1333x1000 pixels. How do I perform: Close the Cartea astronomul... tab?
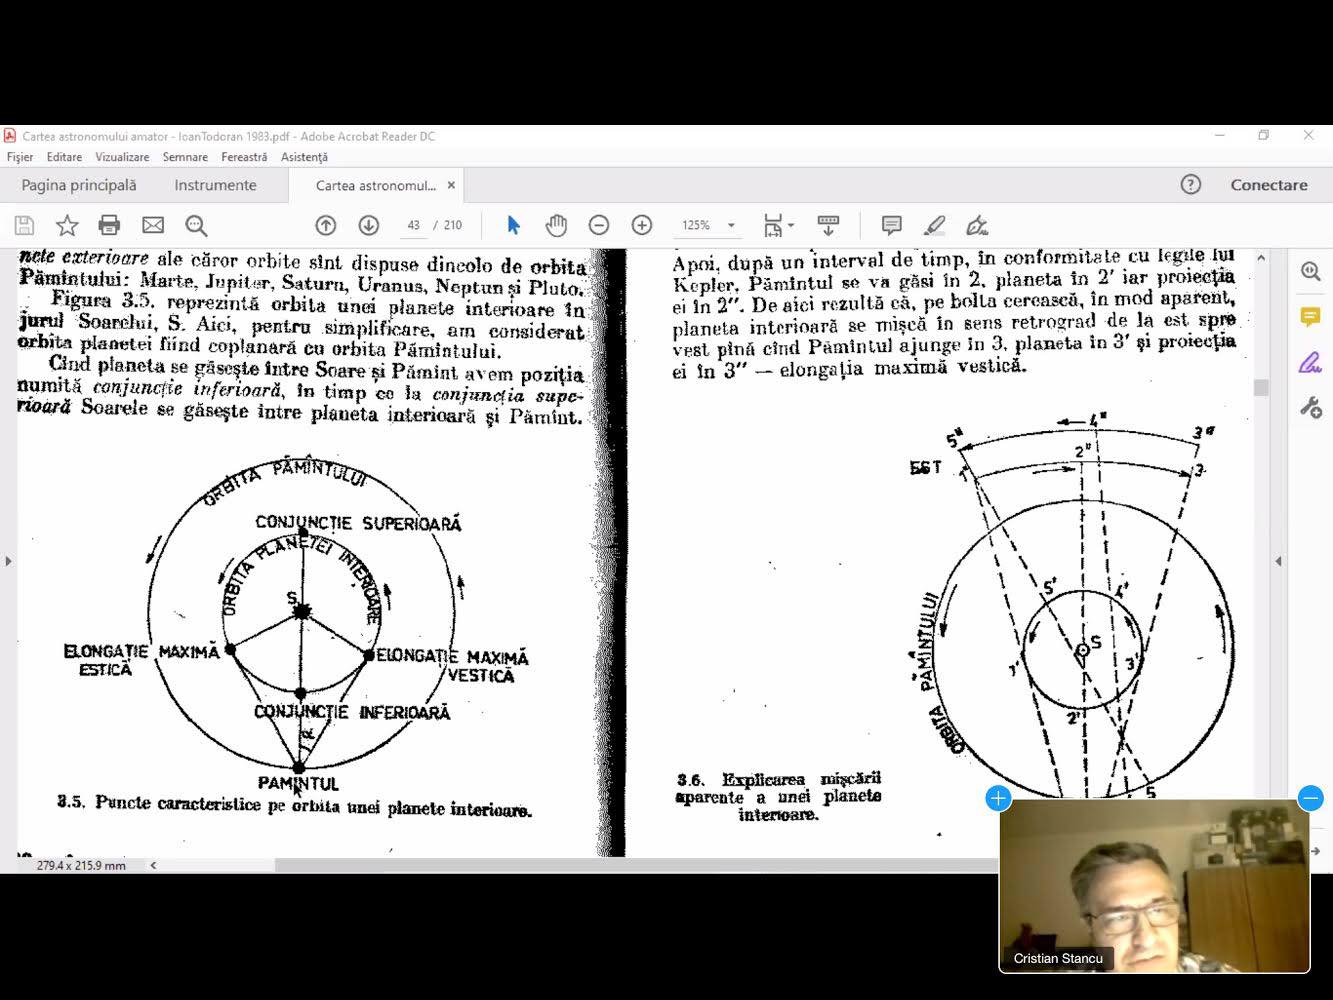click(451, 185)
